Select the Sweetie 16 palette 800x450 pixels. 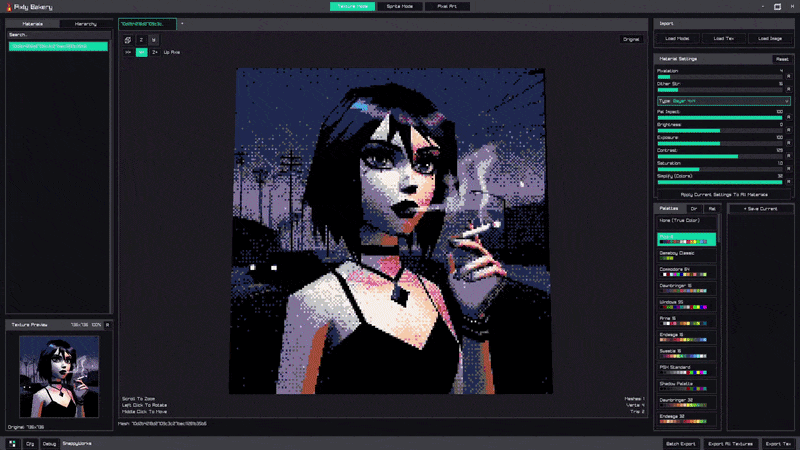(x=686, y=353)
